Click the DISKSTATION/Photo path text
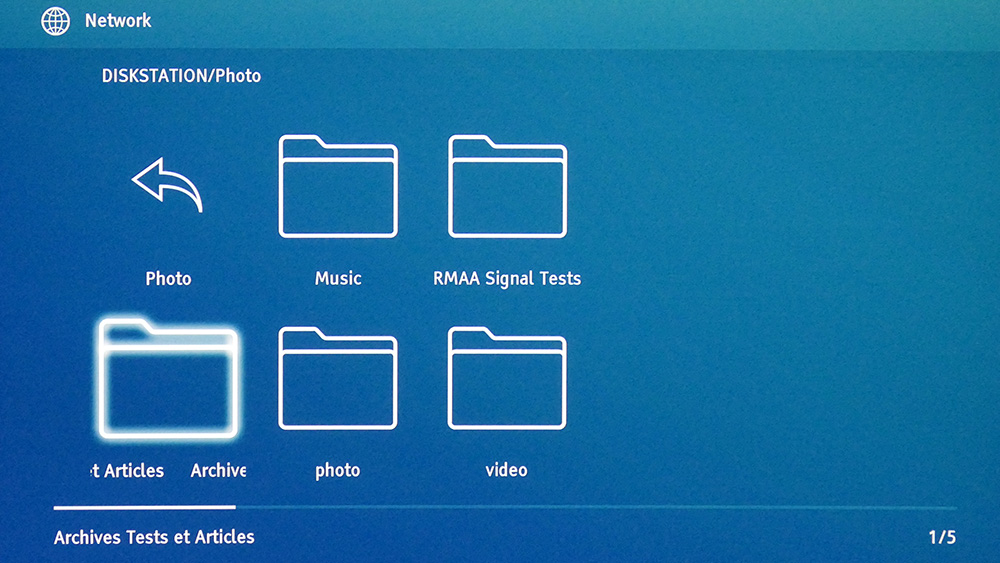 (x=181, y=76)
